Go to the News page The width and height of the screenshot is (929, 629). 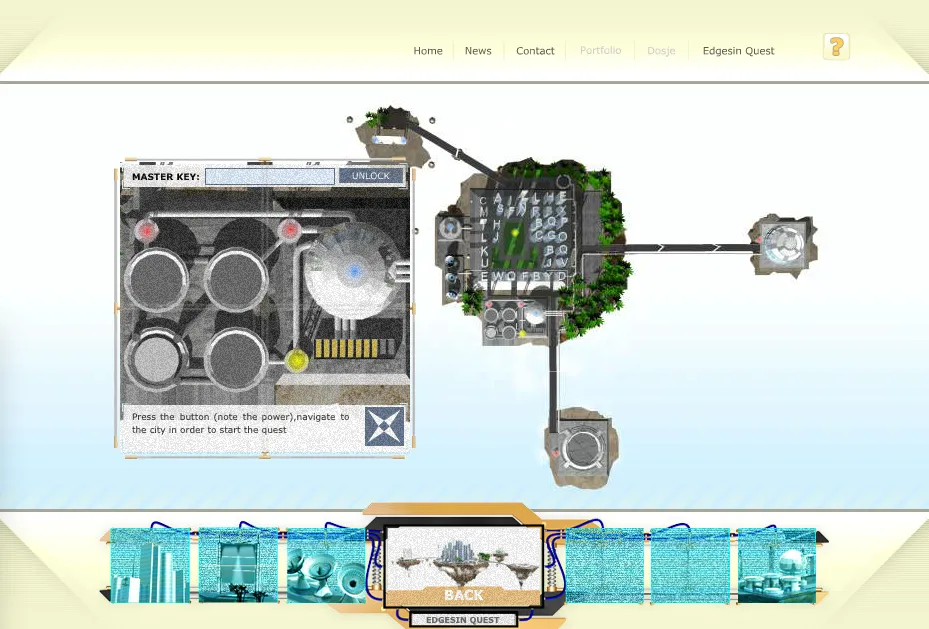(x=478, y=51)
